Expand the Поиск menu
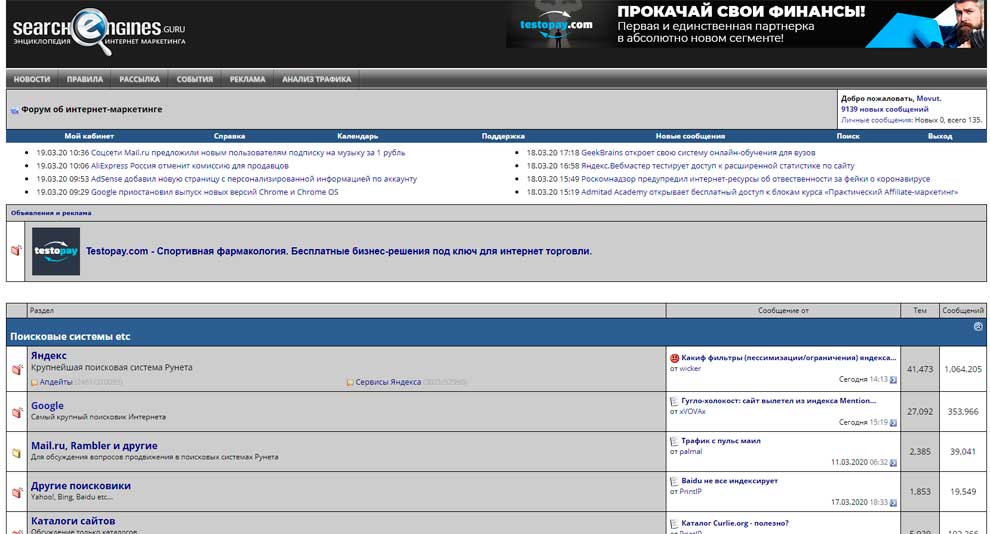Image resolution: width=990 pixels, height=534 pixels. [848, 136]
